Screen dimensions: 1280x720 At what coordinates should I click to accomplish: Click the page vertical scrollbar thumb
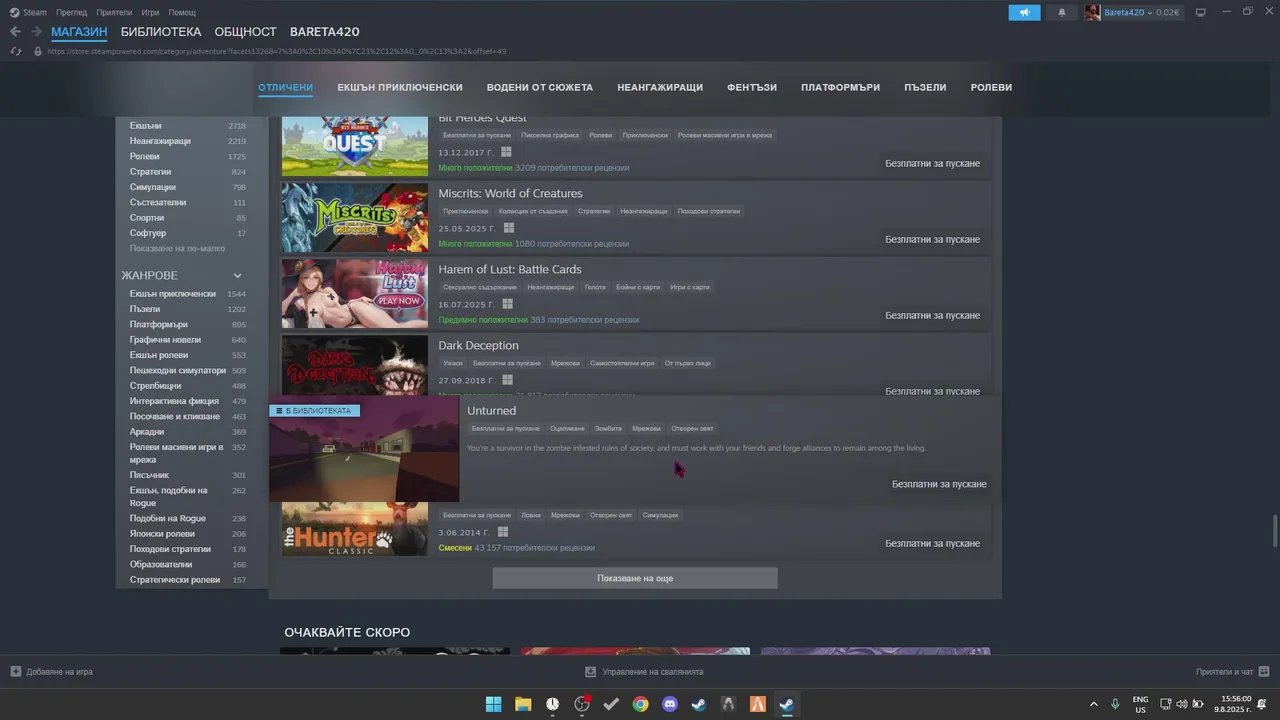click(1274, 531)
